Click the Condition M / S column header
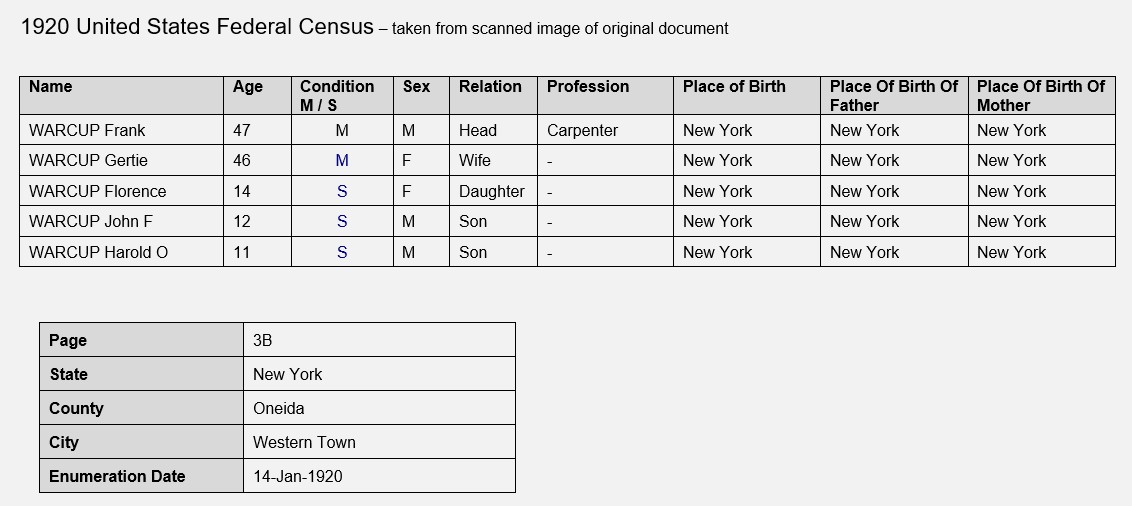Image resolution: width=1132 pixels, height=506 pixels. point(342,95)
